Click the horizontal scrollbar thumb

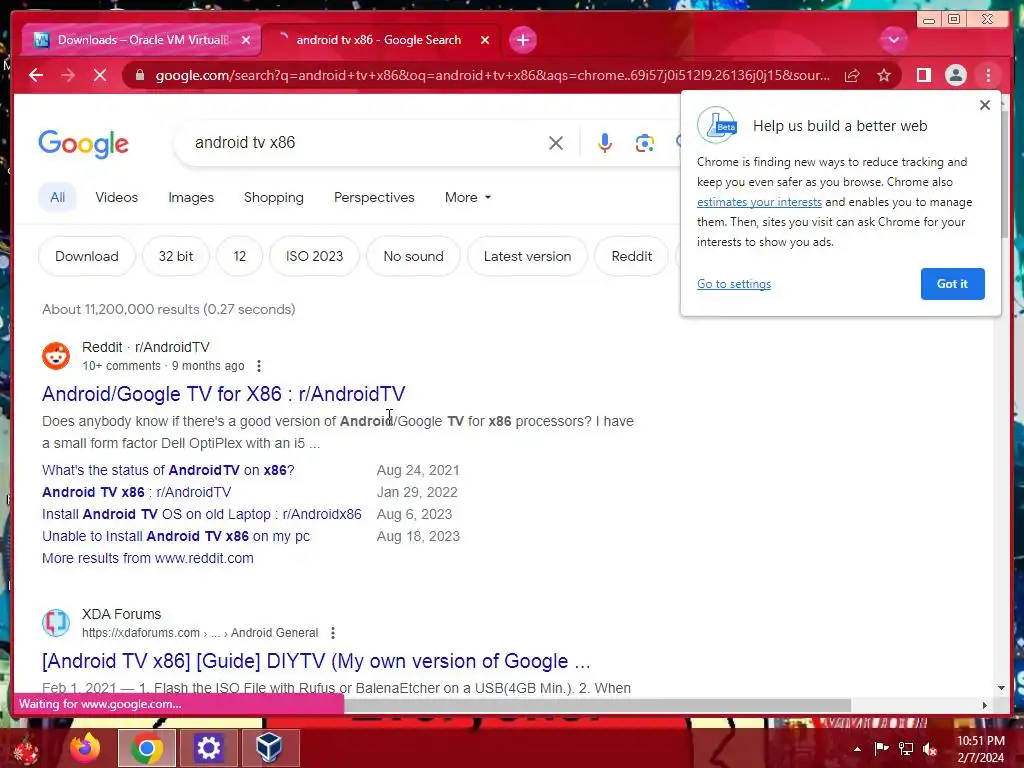pos(598,705)
